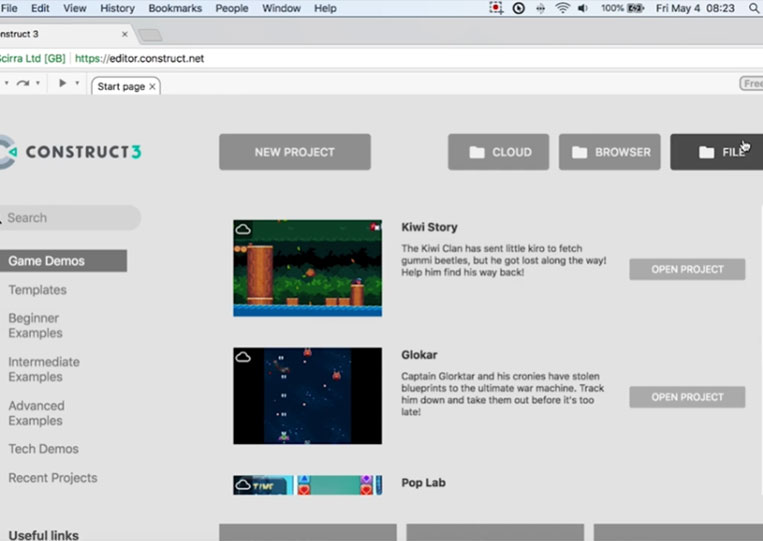This screenshot has height=541, width=763.
Task: Select Recent Projects category
Action: click(x=53, y=478)
